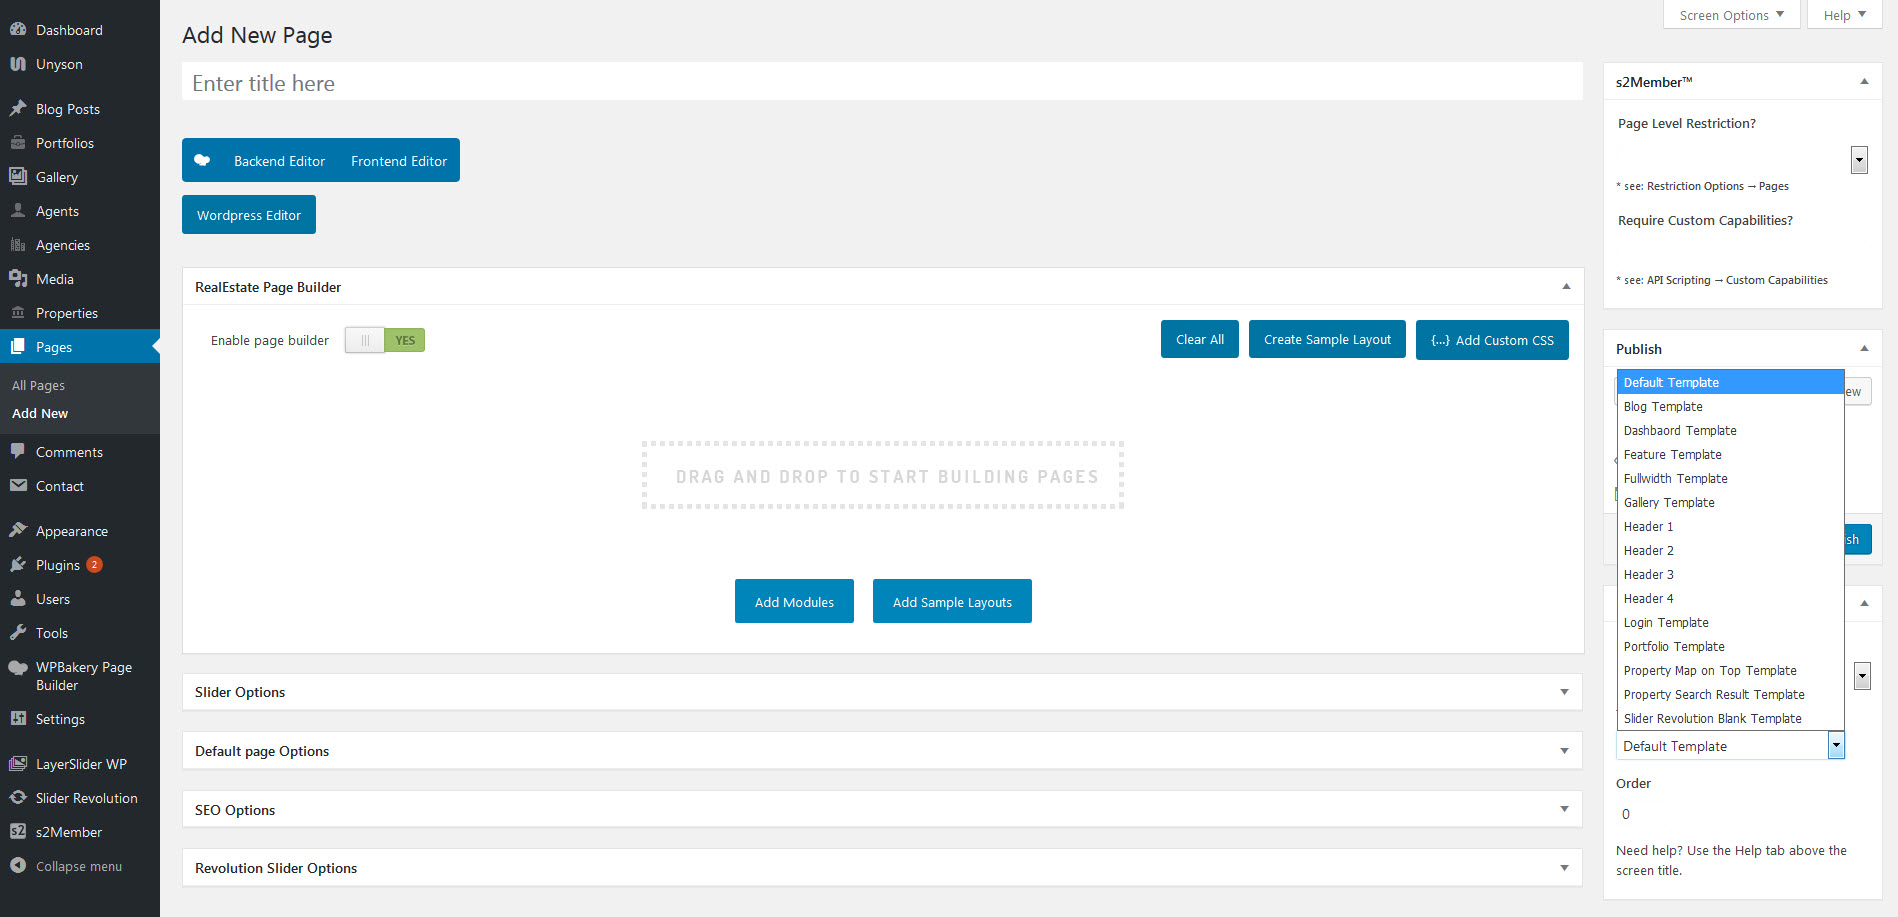
Task: Collapse the RealEstate Page Builder panel
Action: (x=1565, y=286)
